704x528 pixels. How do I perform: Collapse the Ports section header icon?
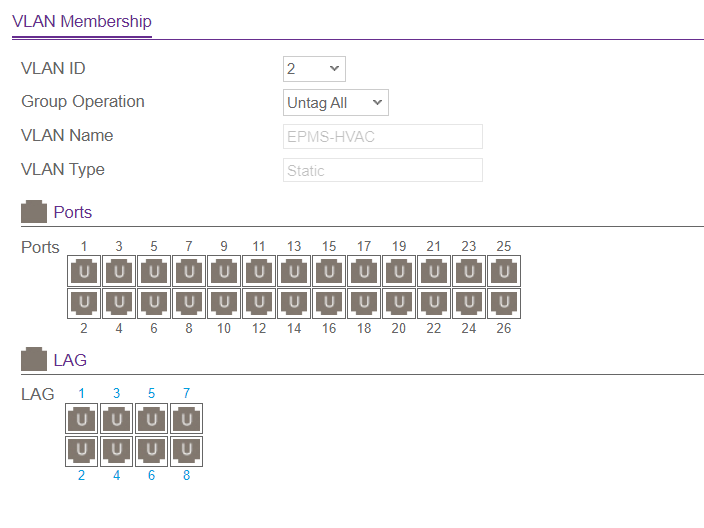(34, 211)
